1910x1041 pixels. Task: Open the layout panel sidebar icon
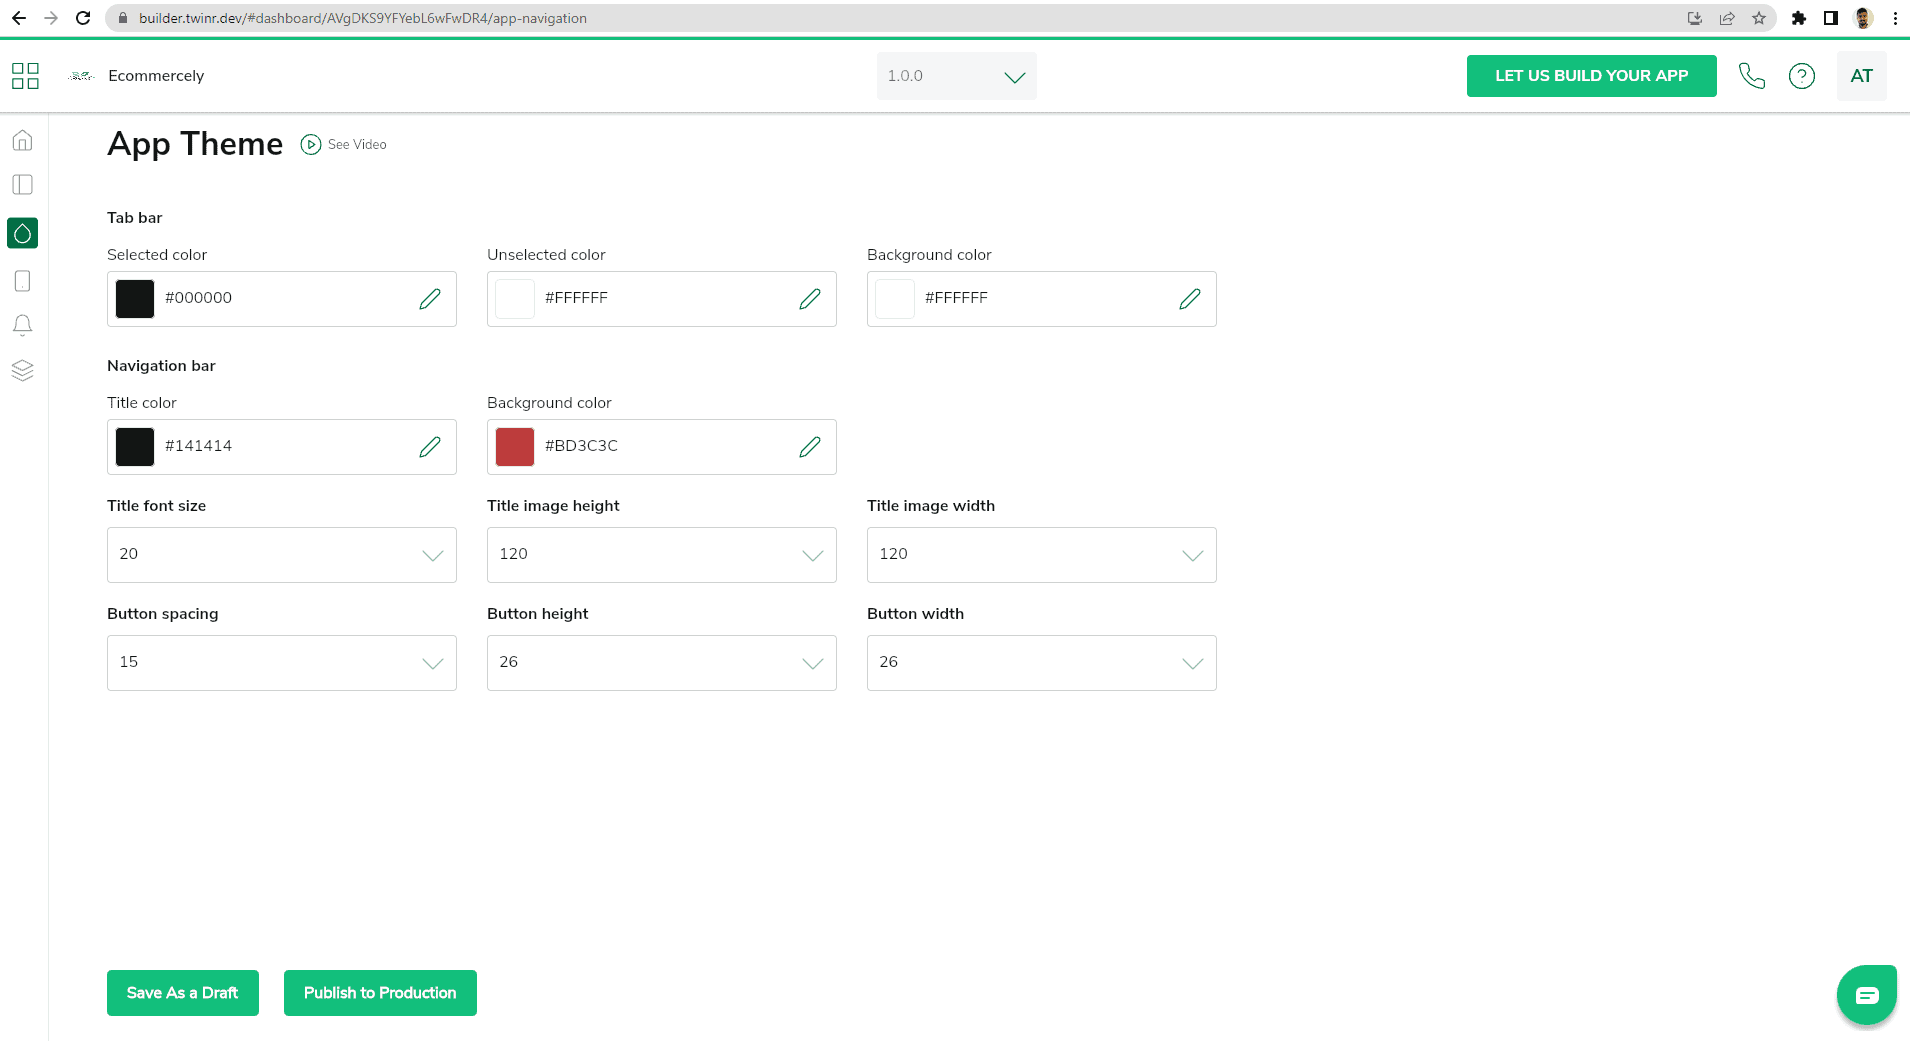point(22,185)
